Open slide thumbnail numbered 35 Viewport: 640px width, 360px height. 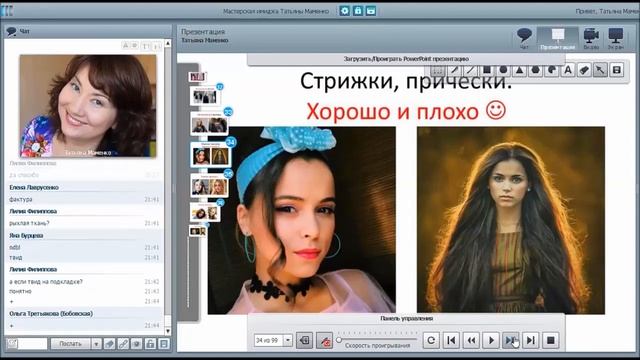coord(209,186)
